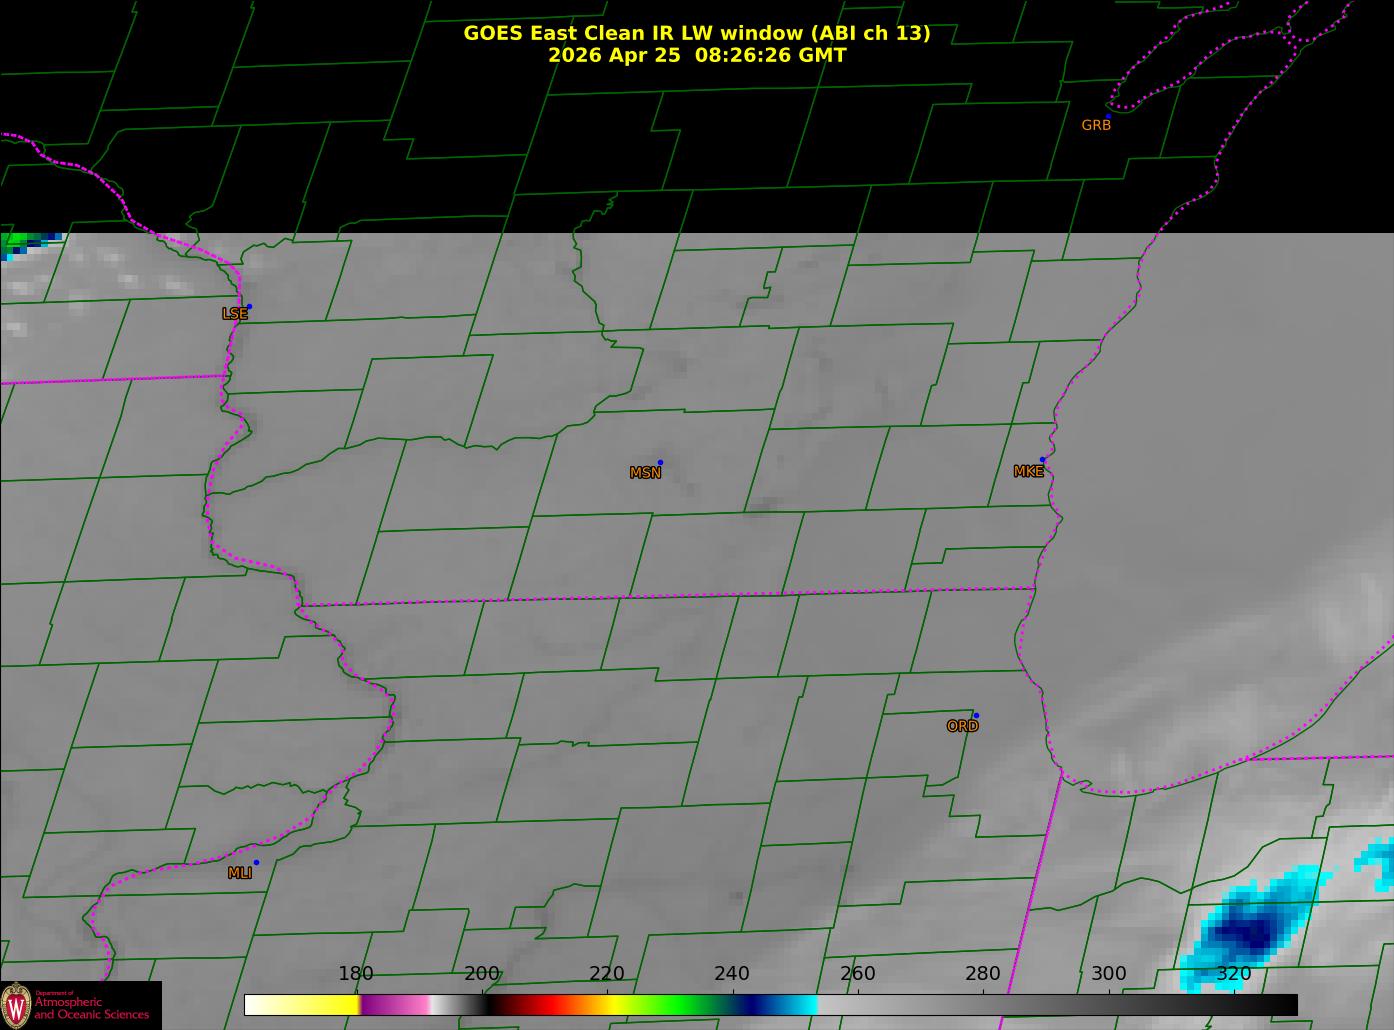The width and height of the screenshot is (1394, 1030).
Task: Click the cyan segment of the color bar
Action: pos(795,1005)
